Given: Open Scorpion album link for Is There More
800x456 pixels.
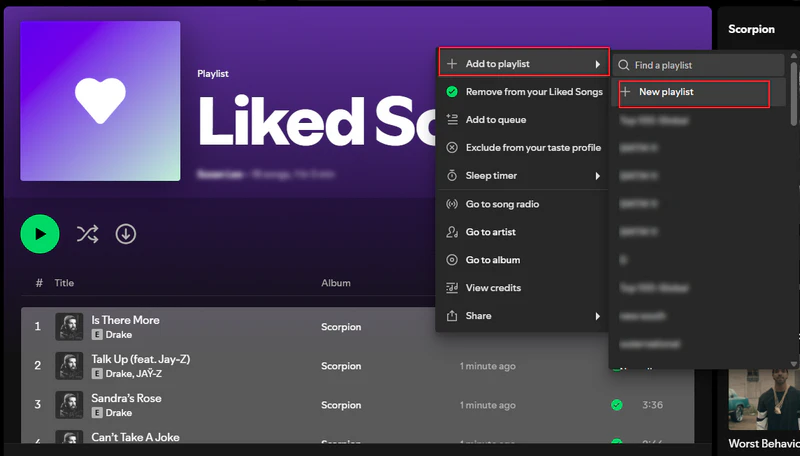Looking at the screenshot, I should click(341, 327).
